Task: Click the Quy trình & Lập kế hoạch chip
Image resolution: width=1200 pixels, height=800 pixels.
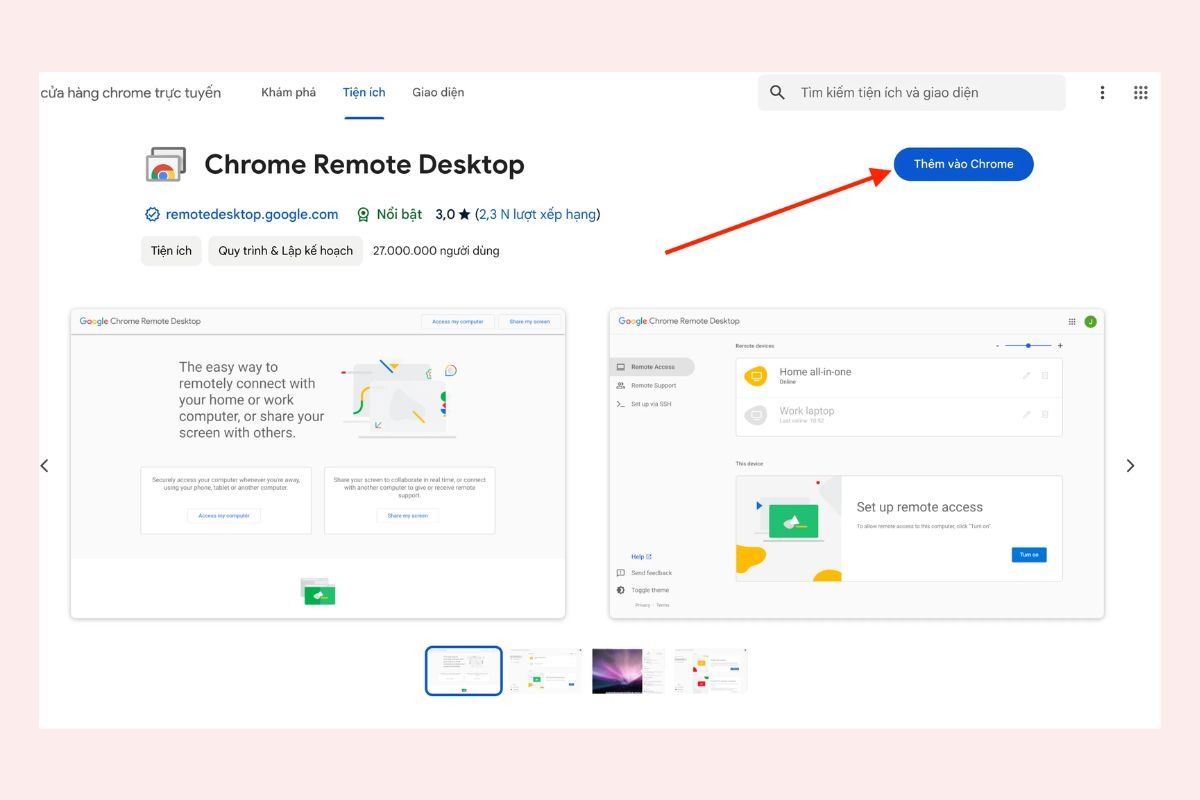Action: coord(286,251)
